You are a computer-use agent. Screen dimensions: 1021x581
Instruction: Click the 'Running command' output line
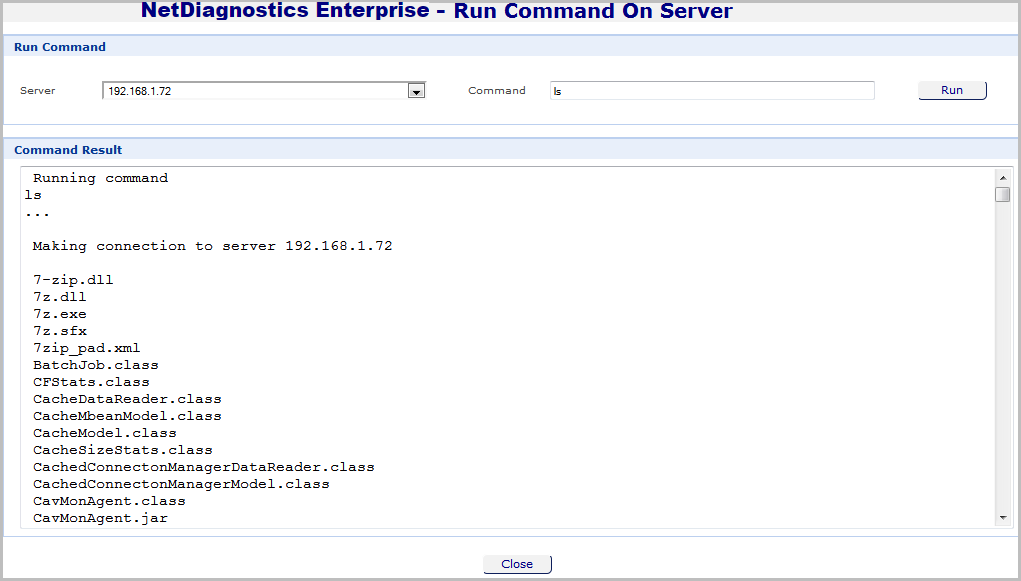100,178
